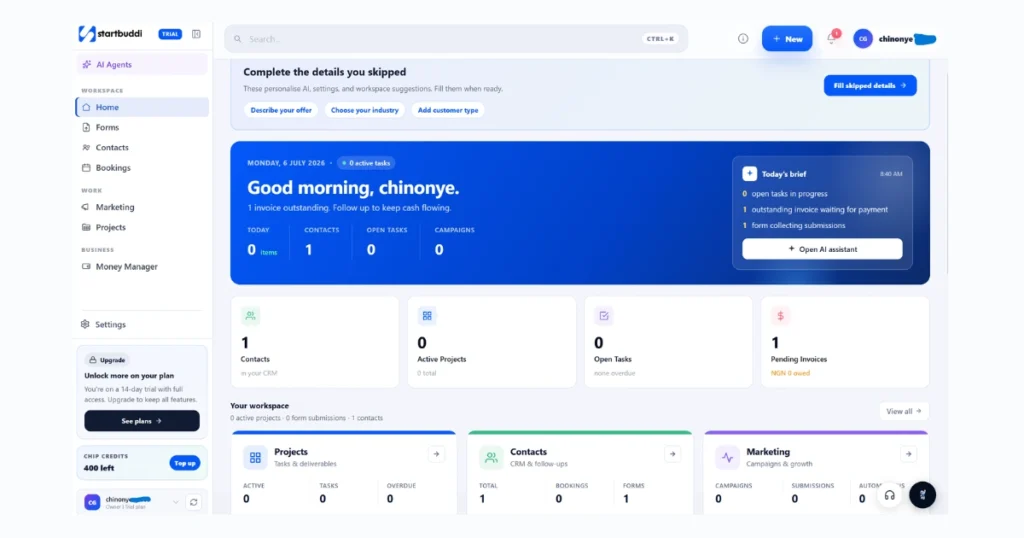Viewport: 1024px width, 538px height.
Task: Click the blue New button
Action: click(787, 39)
